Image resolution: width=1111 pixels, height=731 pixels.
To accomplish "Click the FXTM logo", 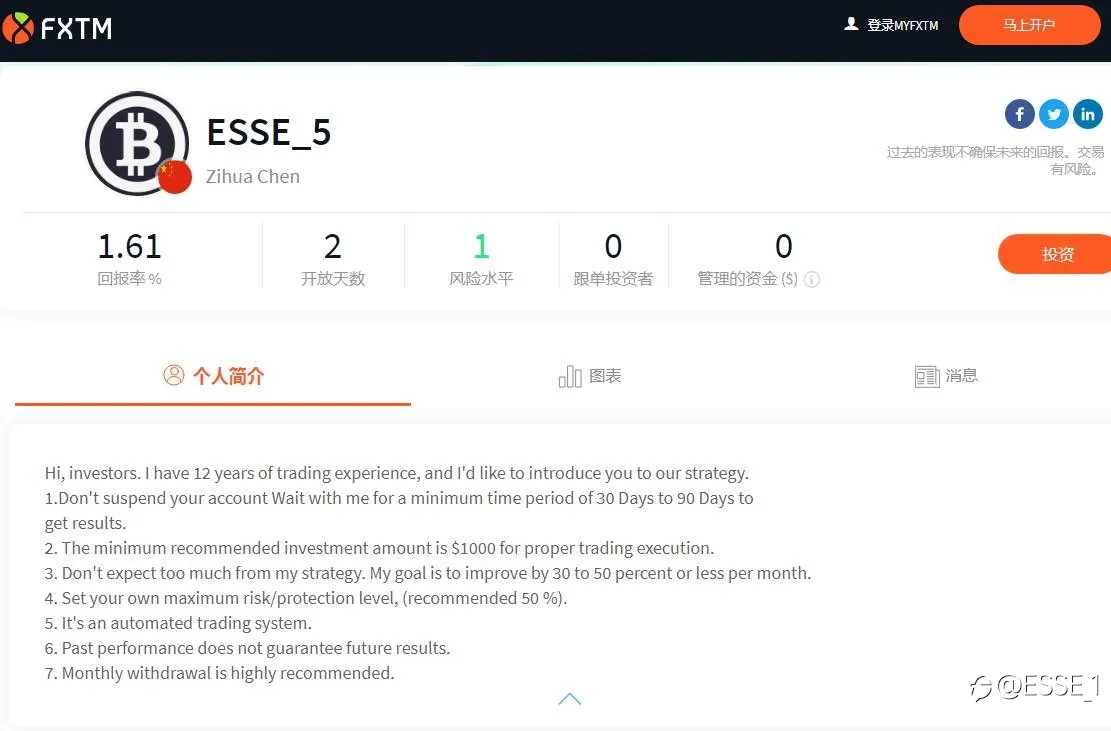I will [x=57, y=28].
